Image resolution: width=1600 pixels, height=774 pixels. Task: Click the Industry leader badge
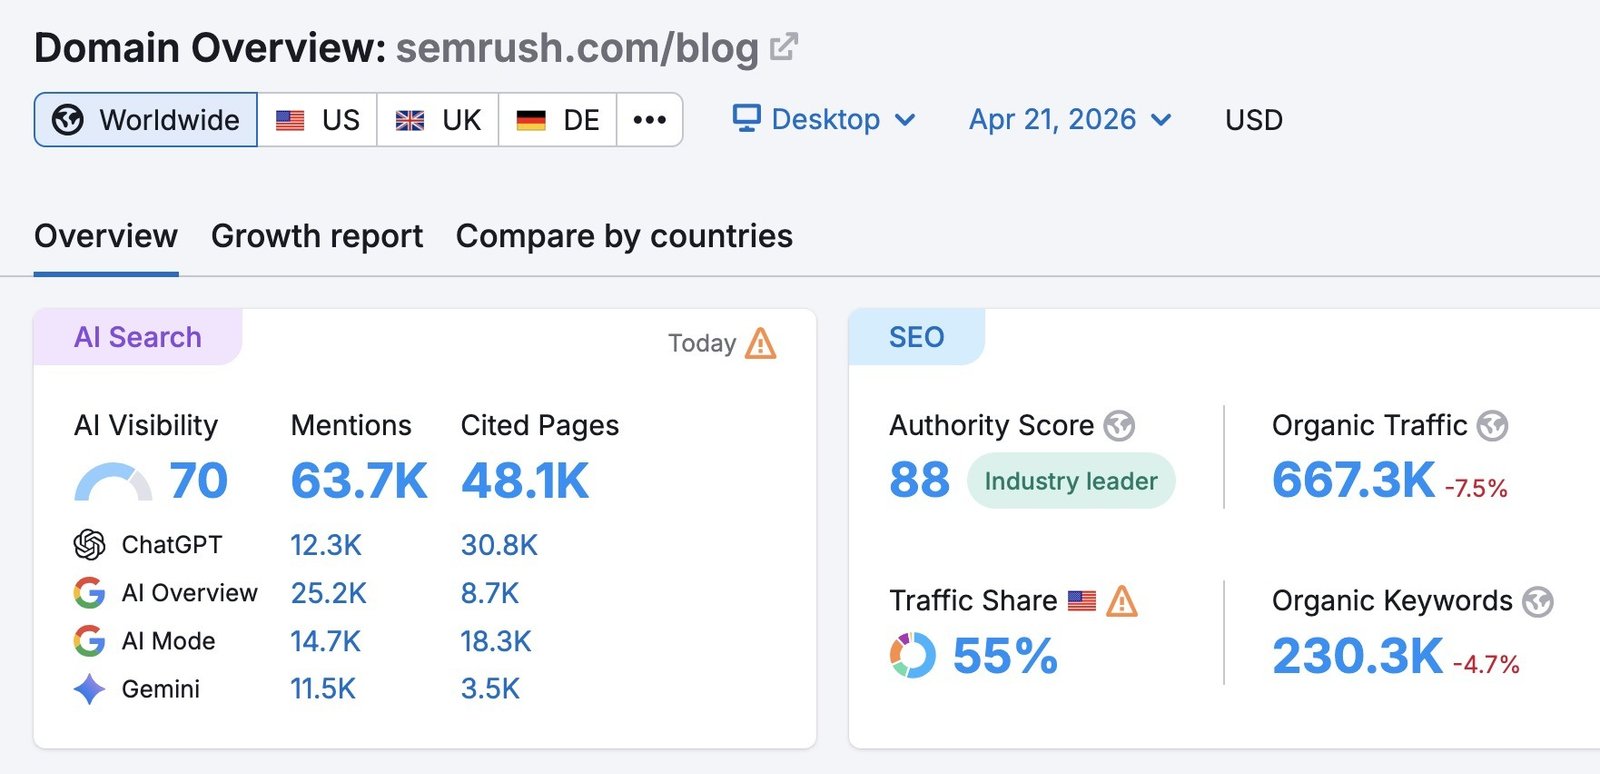tap(1071, 481)
